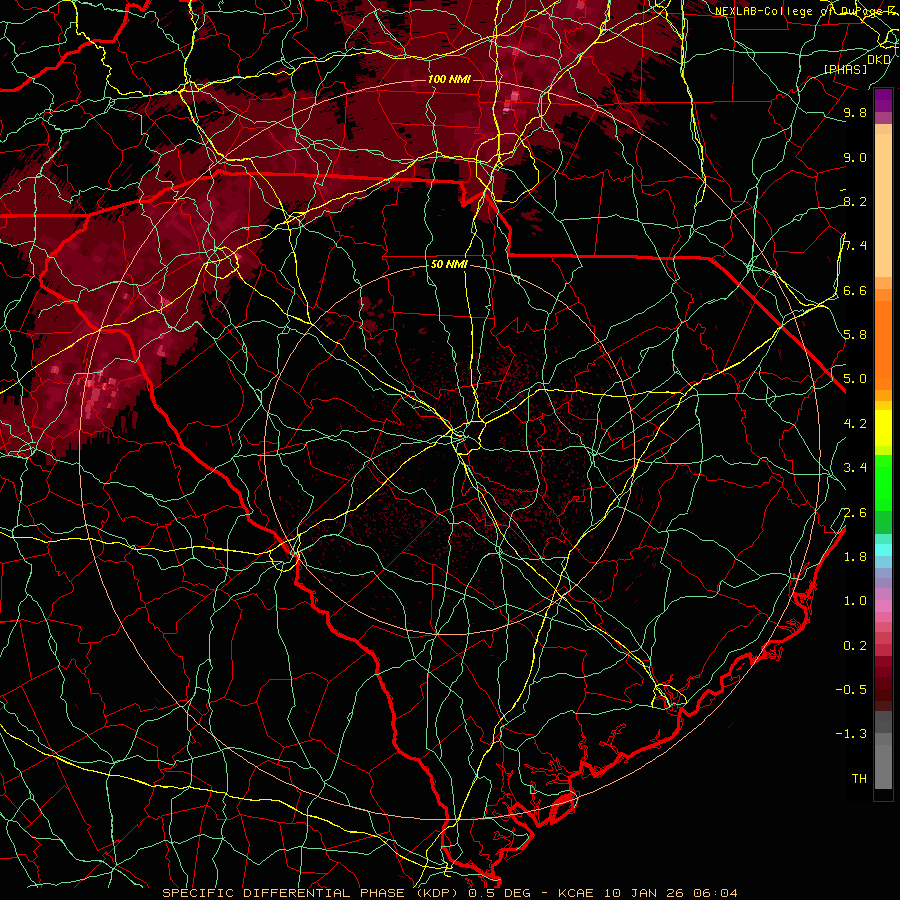Screen dimensions: 900x900
Task: Click the 50 NMI range ring label
Action: 449,264
